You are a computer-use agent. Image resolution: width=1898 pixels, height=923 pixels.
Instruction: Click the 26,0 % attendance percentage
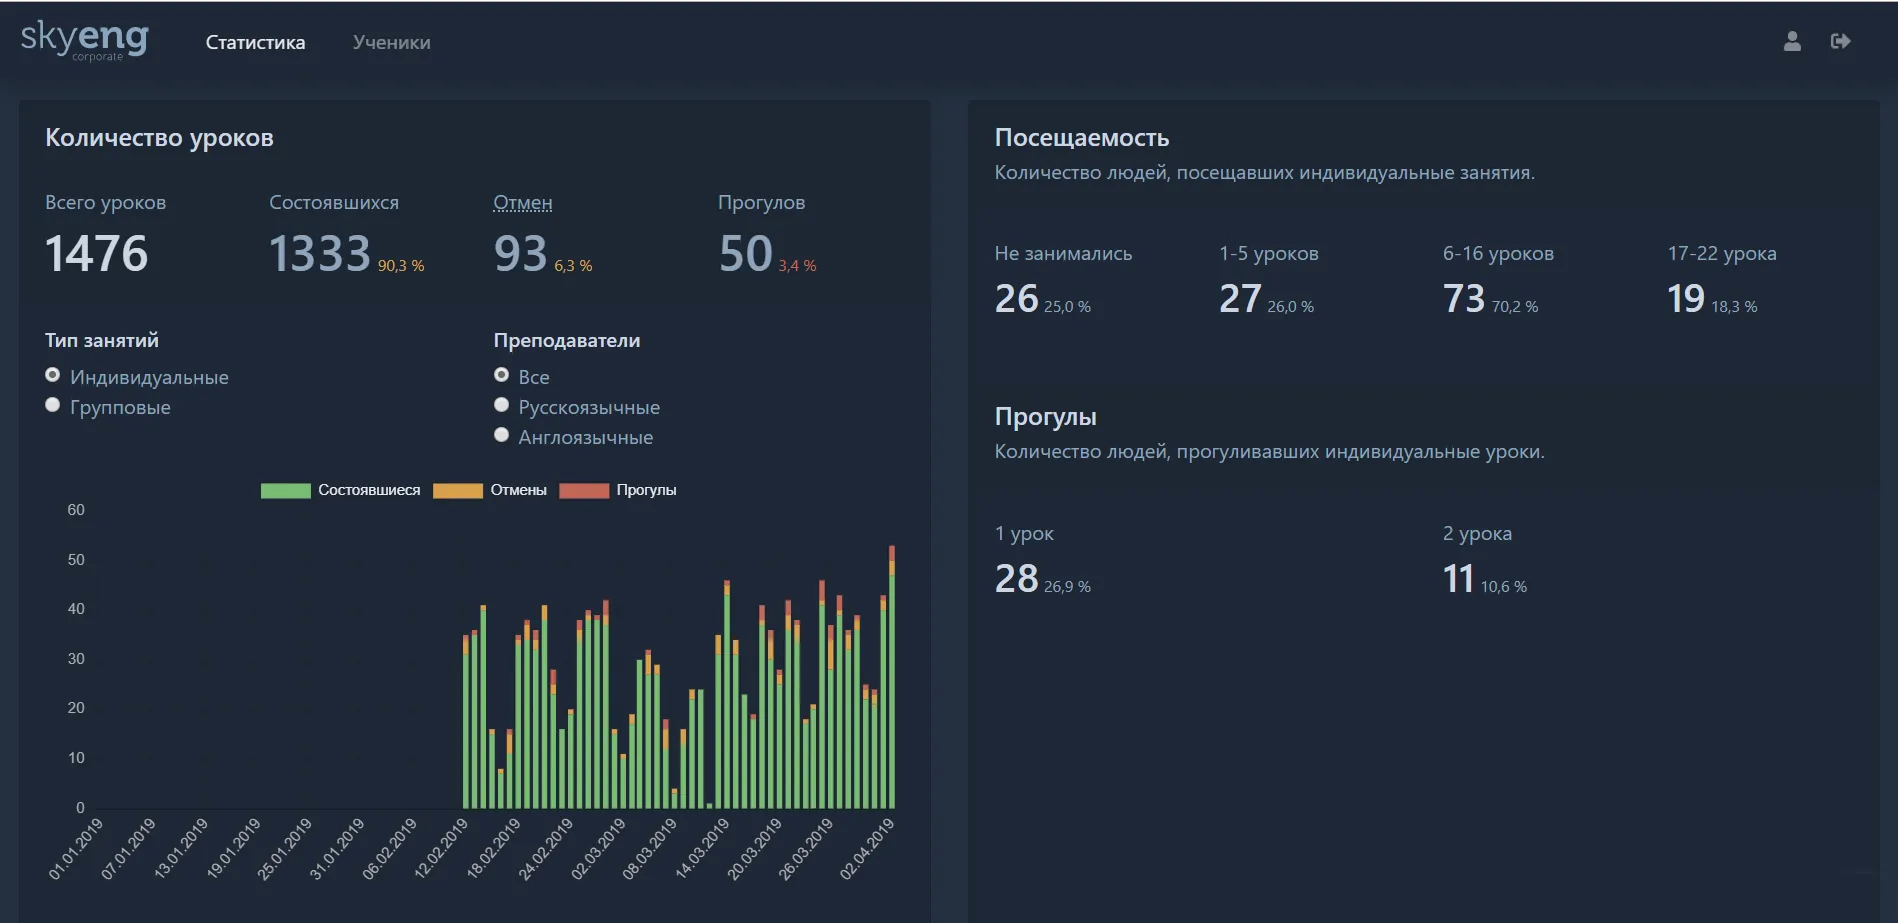pos(1291,307)
